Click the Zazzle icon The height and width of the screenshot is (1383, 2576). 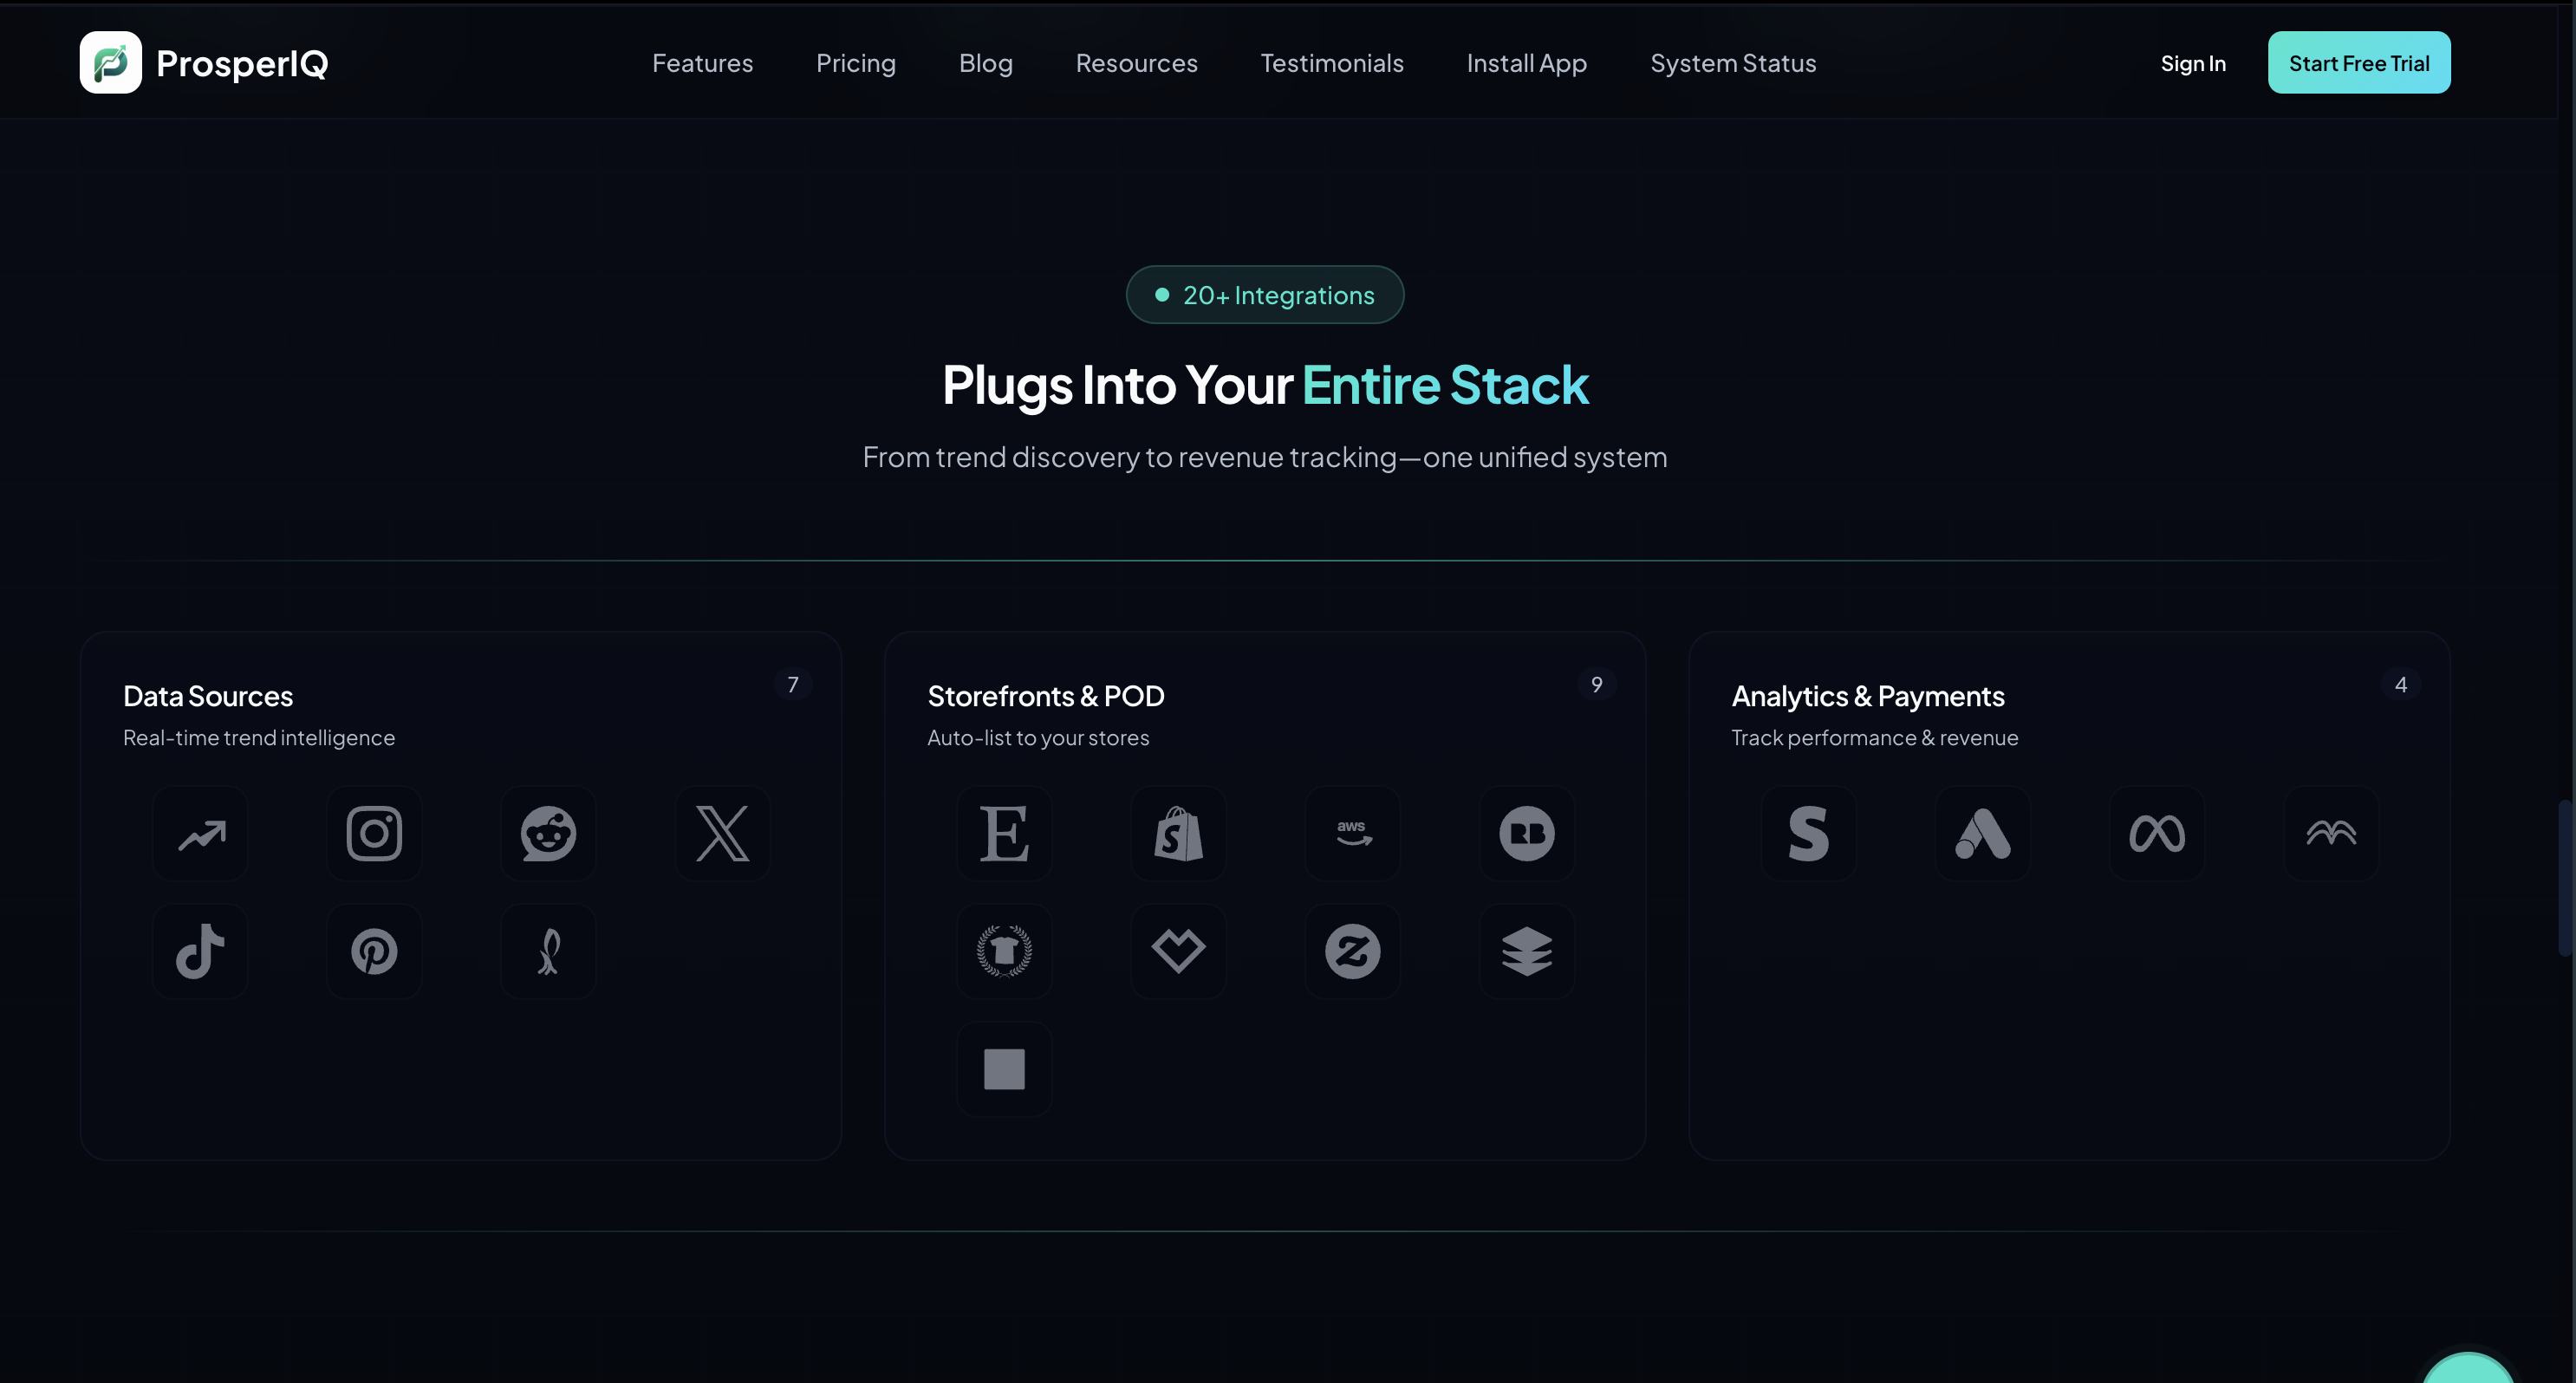point(1352,951)
